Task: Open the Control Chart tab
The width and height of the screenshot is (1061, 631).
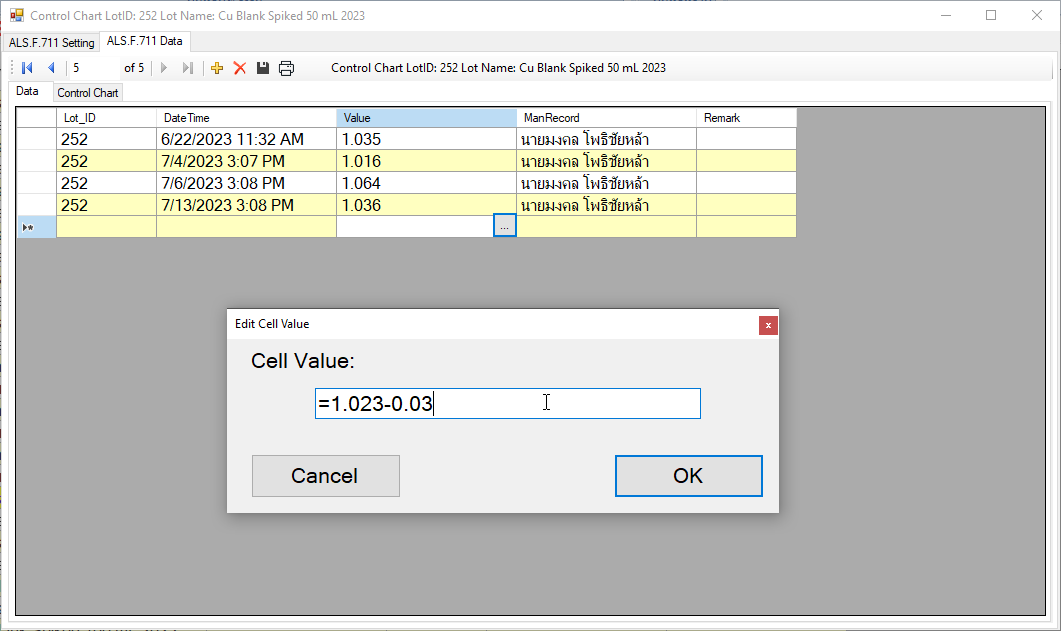Action: [88, 93]
